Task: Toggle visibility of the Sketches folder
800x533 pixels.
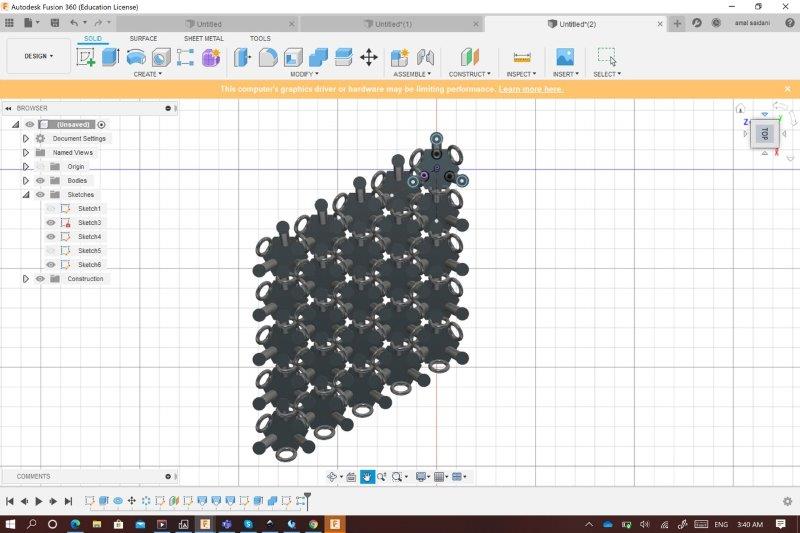Action: click(40, 194)
